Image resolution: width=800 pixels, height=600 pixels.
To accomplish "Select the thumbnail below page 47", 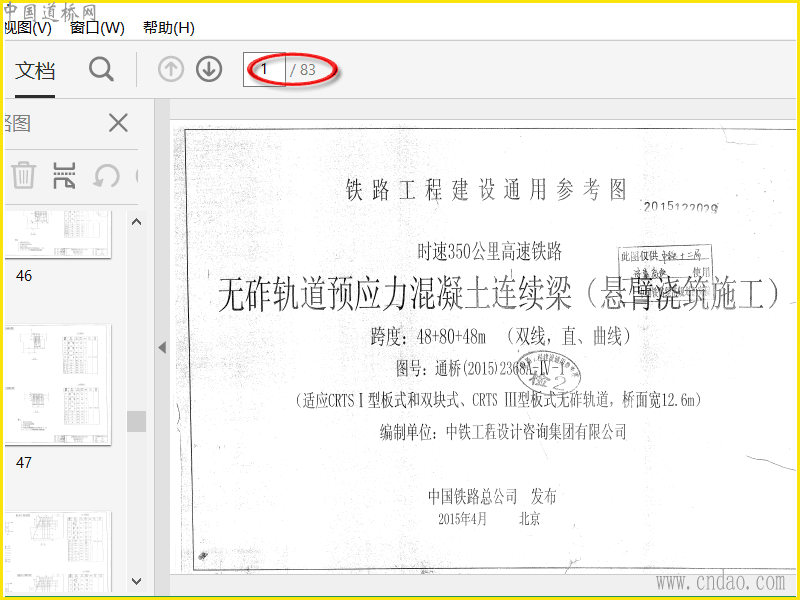I will coord(58,552).
